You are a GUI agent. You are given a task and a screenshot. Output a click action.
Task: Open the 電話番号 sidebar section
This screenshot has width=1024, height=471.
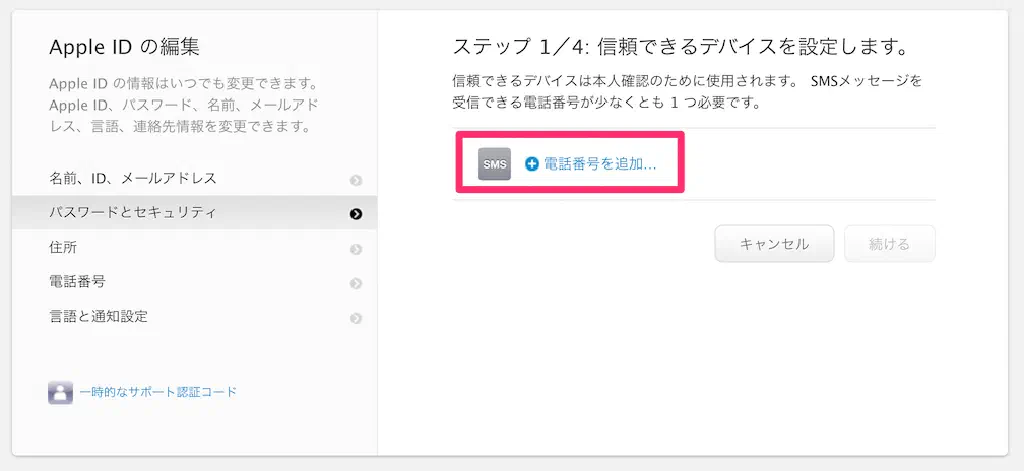pyautogui.click(x=77, y=283)
